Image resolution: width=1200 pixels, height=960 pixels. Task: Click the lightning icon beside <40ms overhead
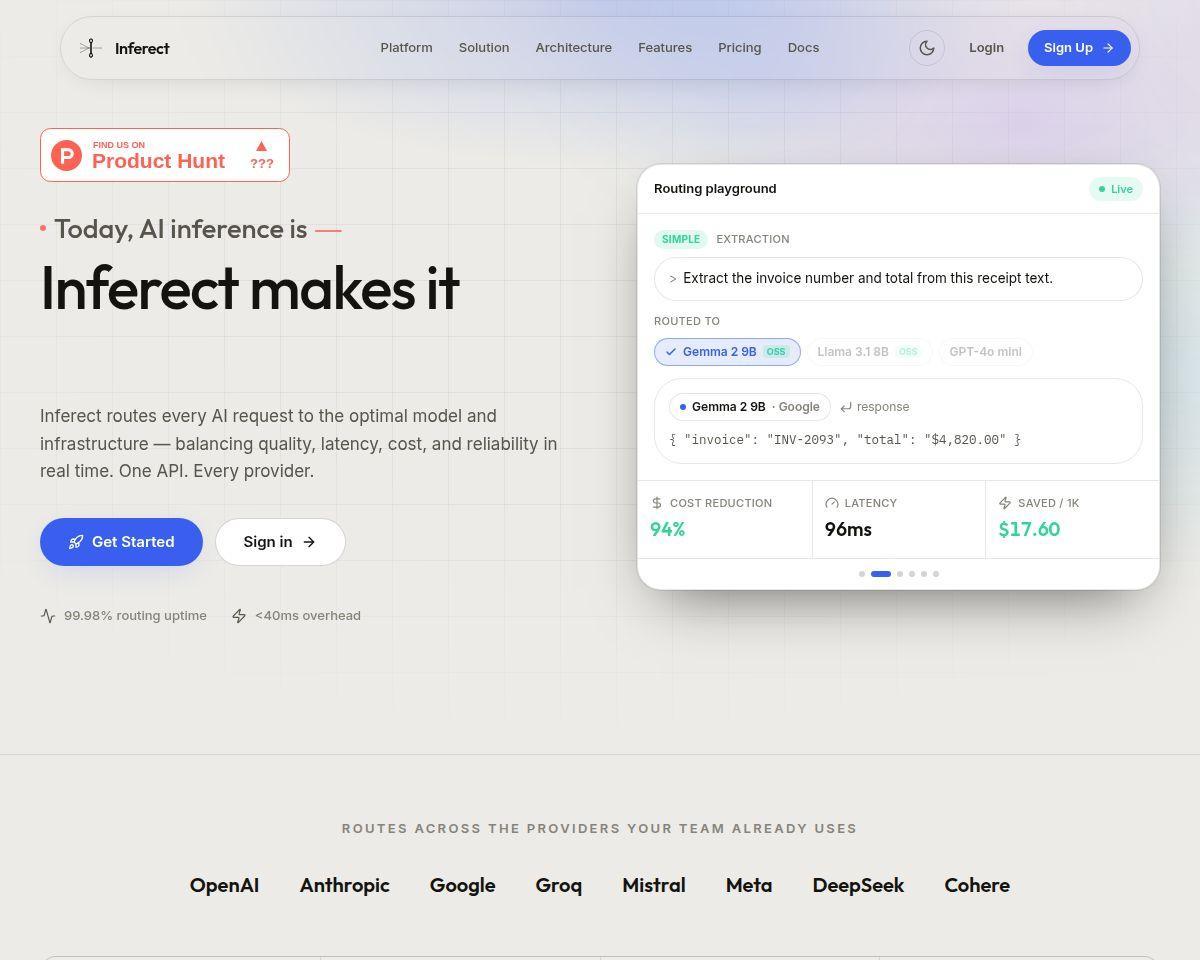click(239, 616)
